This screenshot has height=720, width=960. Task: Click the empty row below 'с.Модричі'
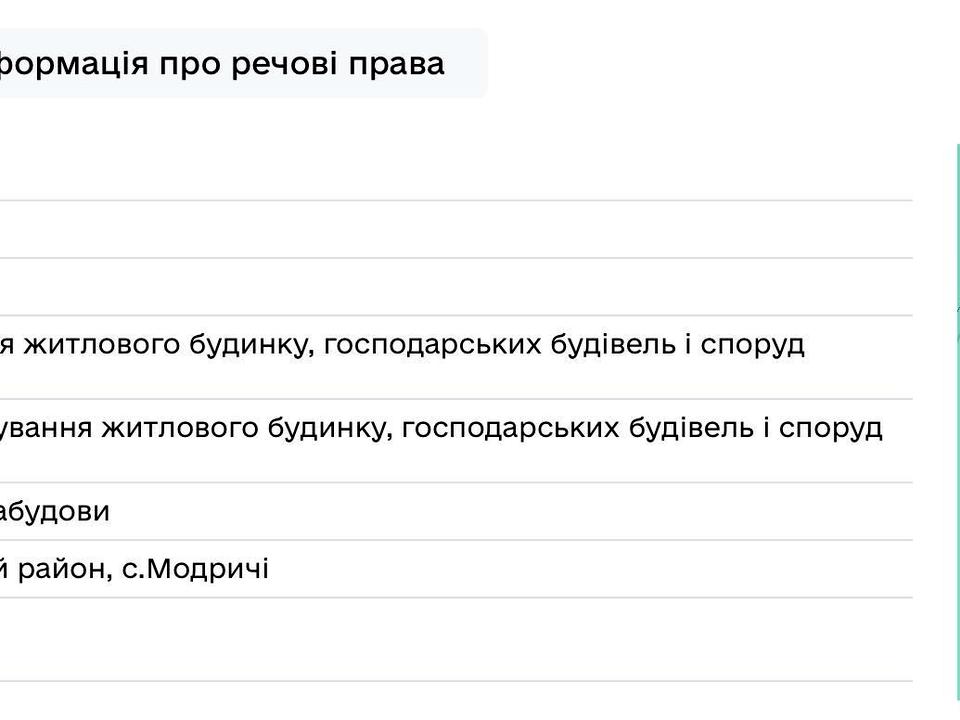tap(450, 640)
